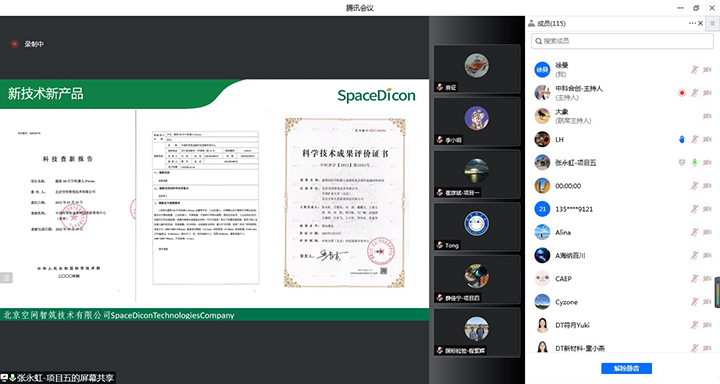
Task: Click the layout icon beside the members panel
Action: coord(713,23)
